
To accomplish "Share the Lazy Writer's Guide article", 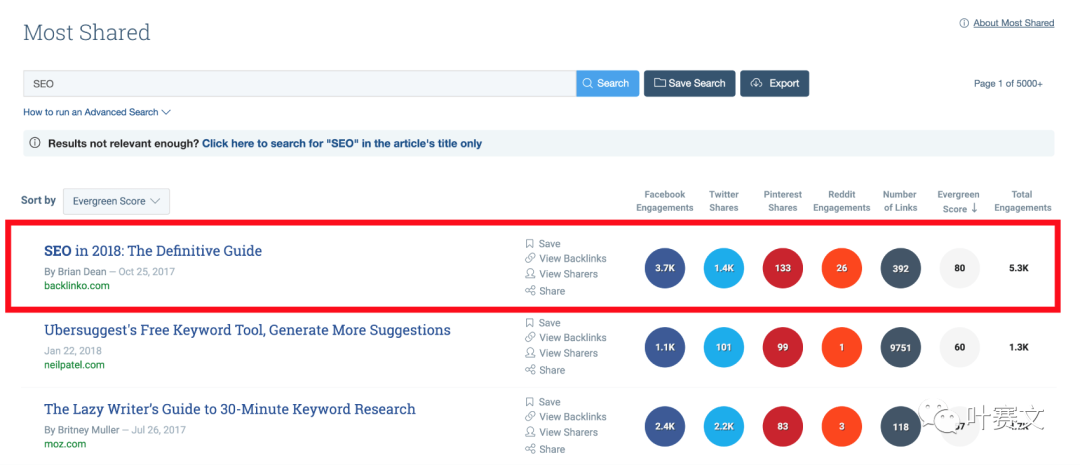I will [x=545, y=449].
